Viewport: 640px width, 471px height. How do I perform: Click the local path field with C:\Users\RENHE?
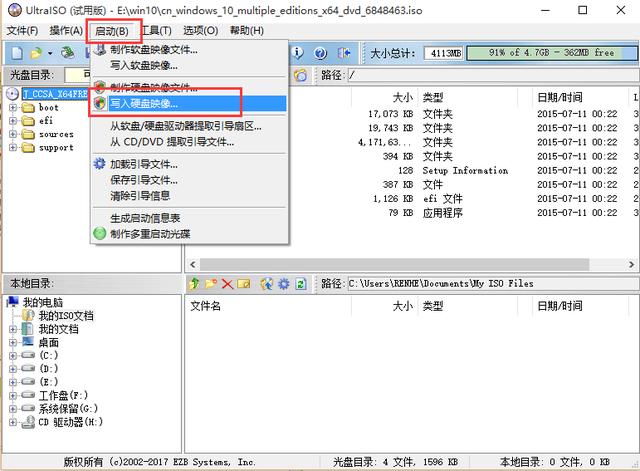pos(493,283)
